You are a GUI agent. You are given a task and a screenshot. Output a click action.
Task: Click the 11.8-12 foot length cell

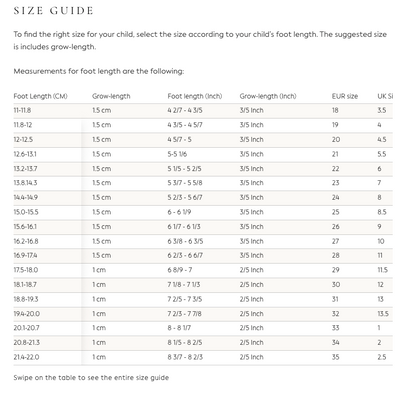click(x=23, y=125)
